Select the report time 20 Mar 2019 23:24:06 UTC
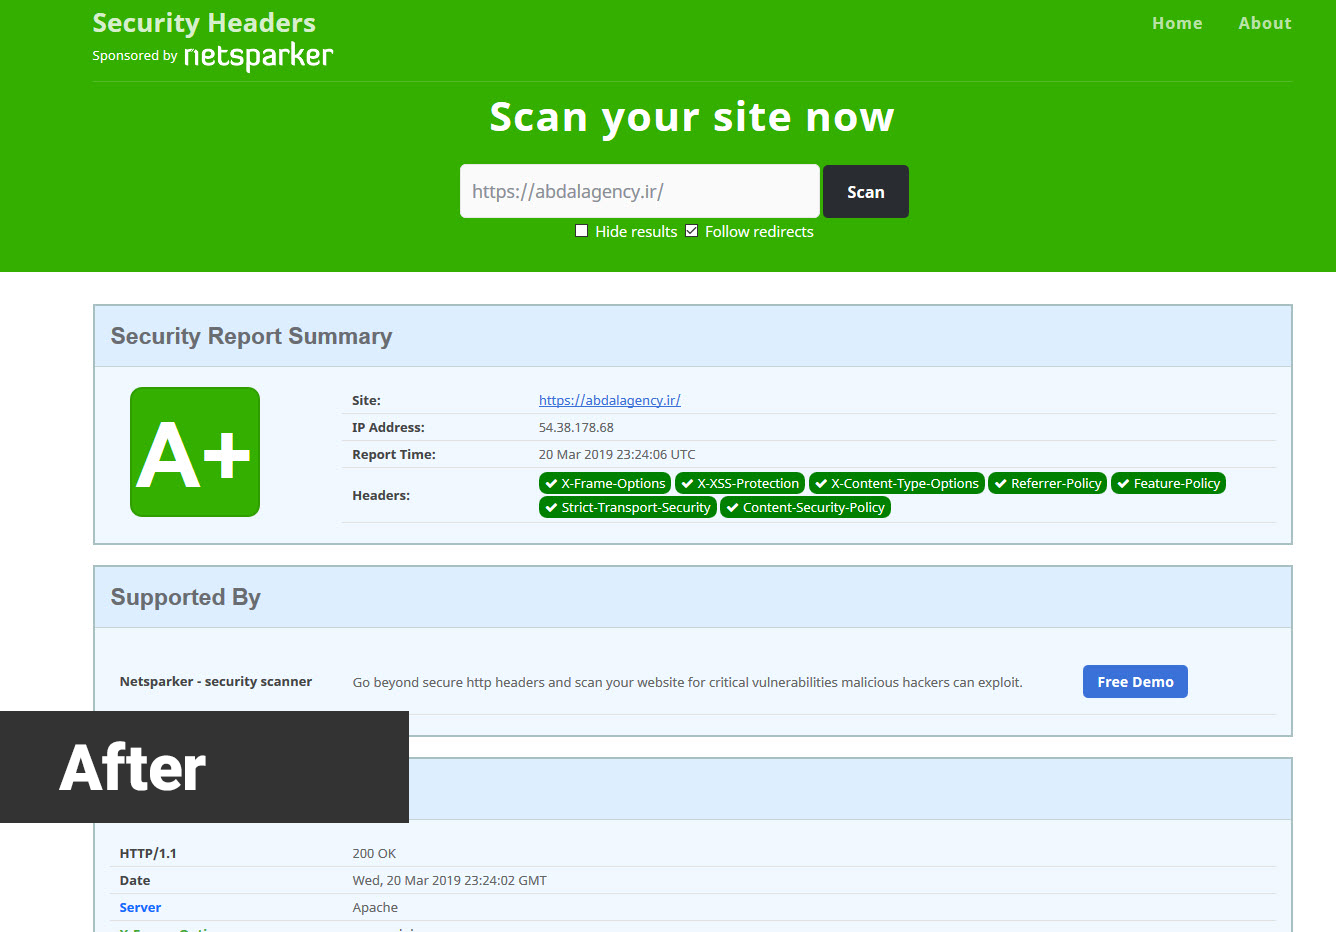1336x932 pixels. pos(617,454)
